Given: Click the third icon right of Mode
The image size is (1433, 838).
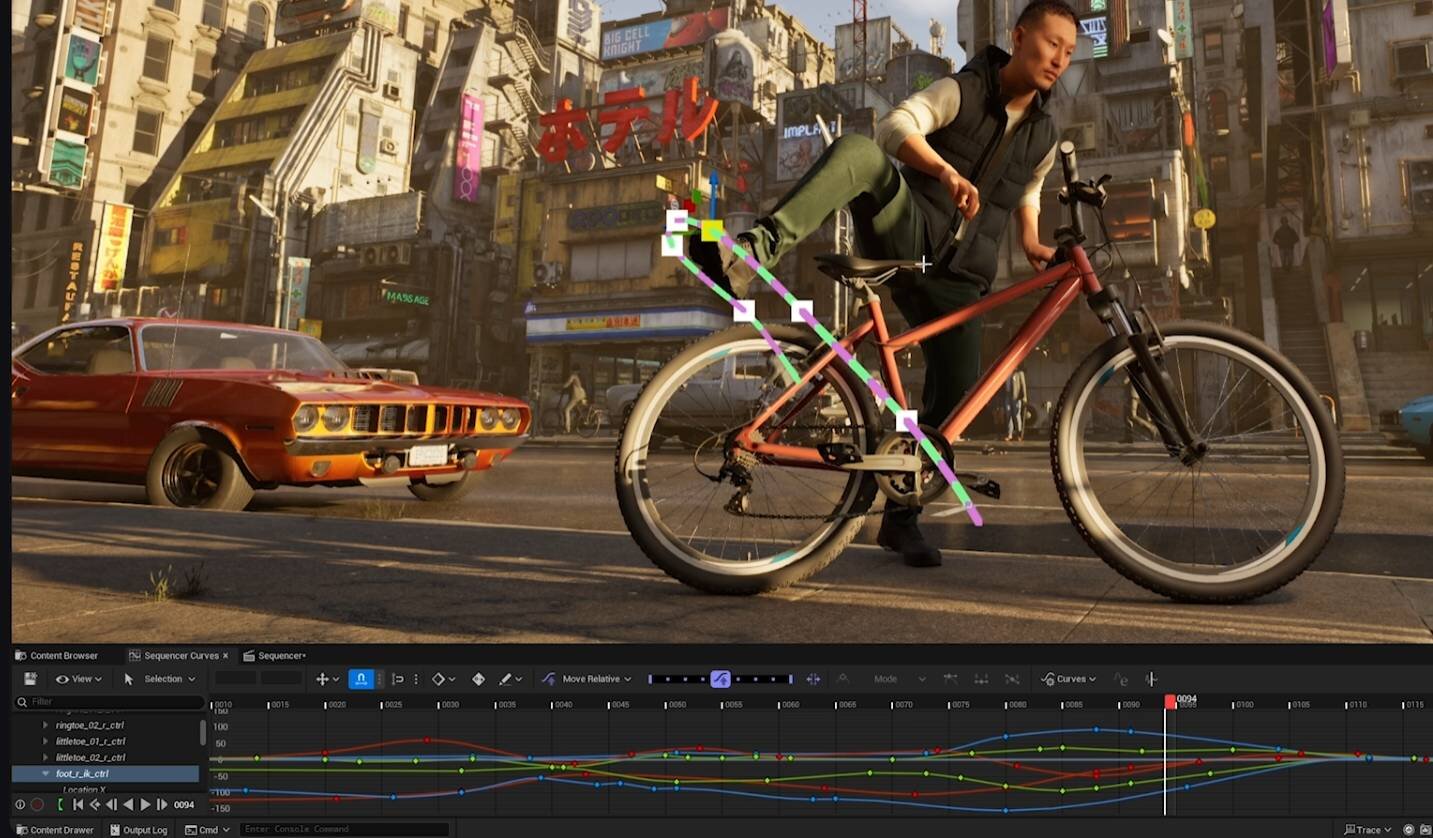Looking at the screenshot, I should [x=1012, y=679].
